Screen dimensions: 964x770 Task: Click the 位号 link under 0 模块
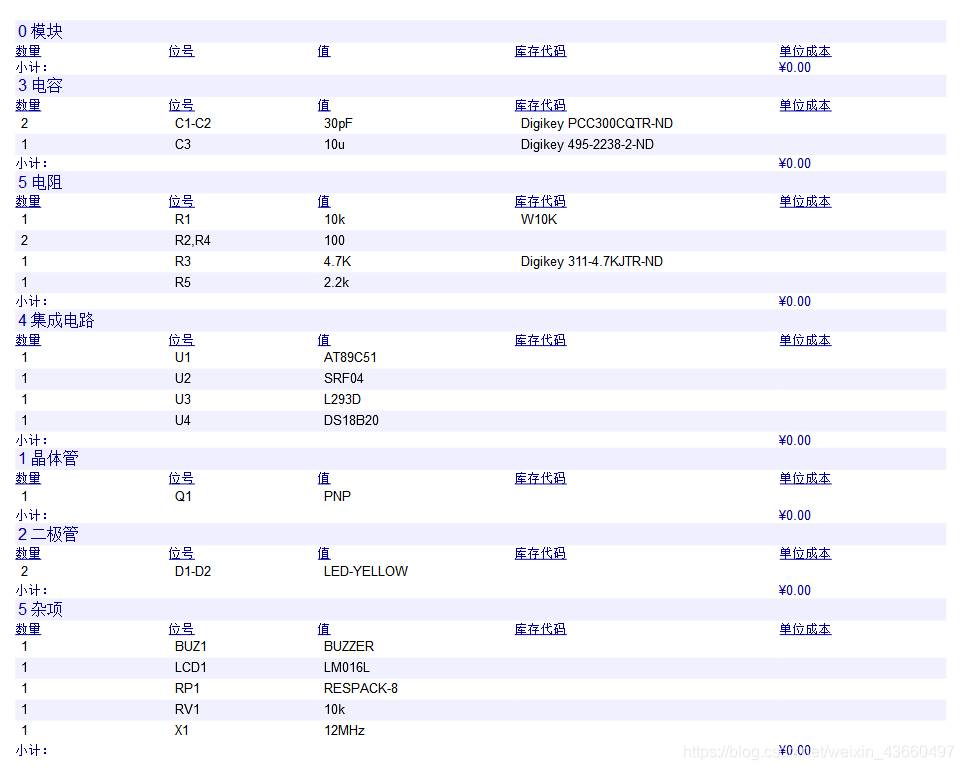181,51
